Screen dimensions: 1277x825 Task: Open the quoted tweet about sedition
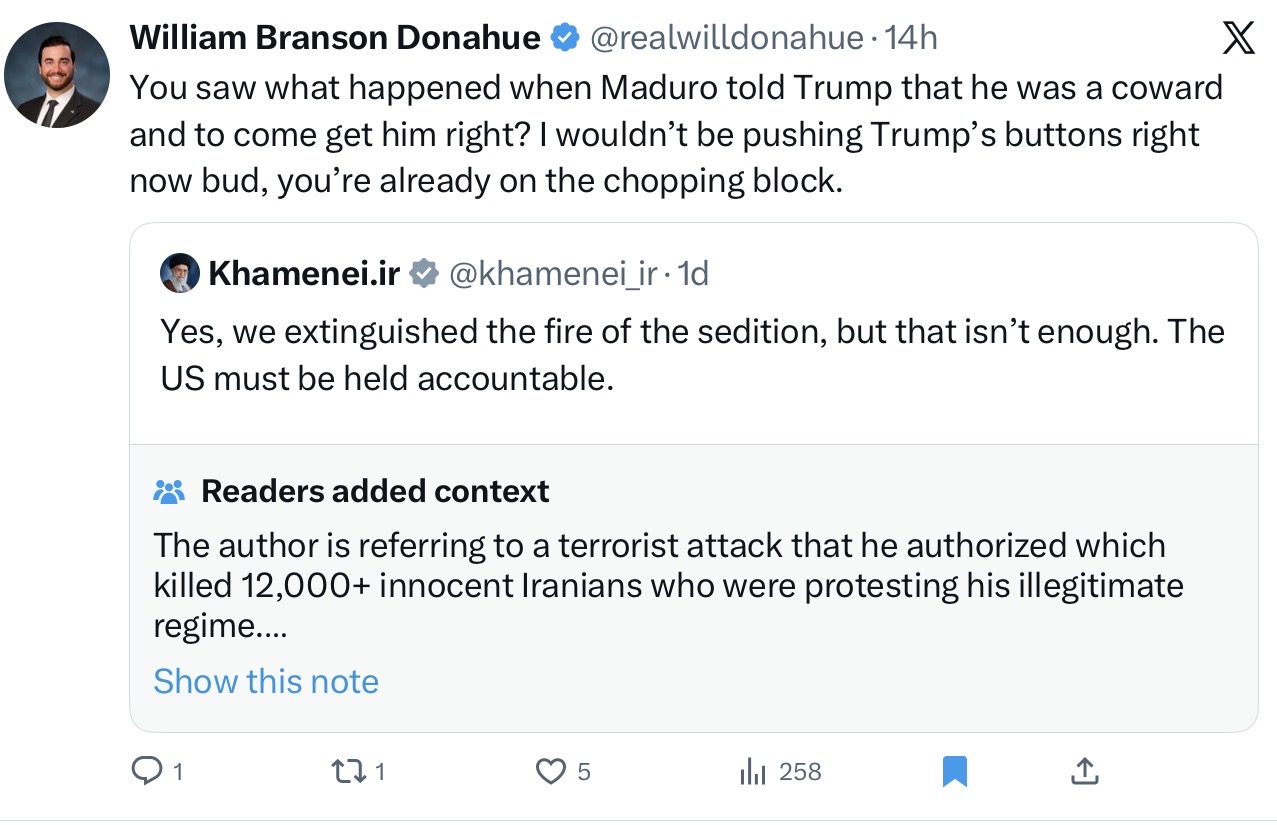pos(692,355)
